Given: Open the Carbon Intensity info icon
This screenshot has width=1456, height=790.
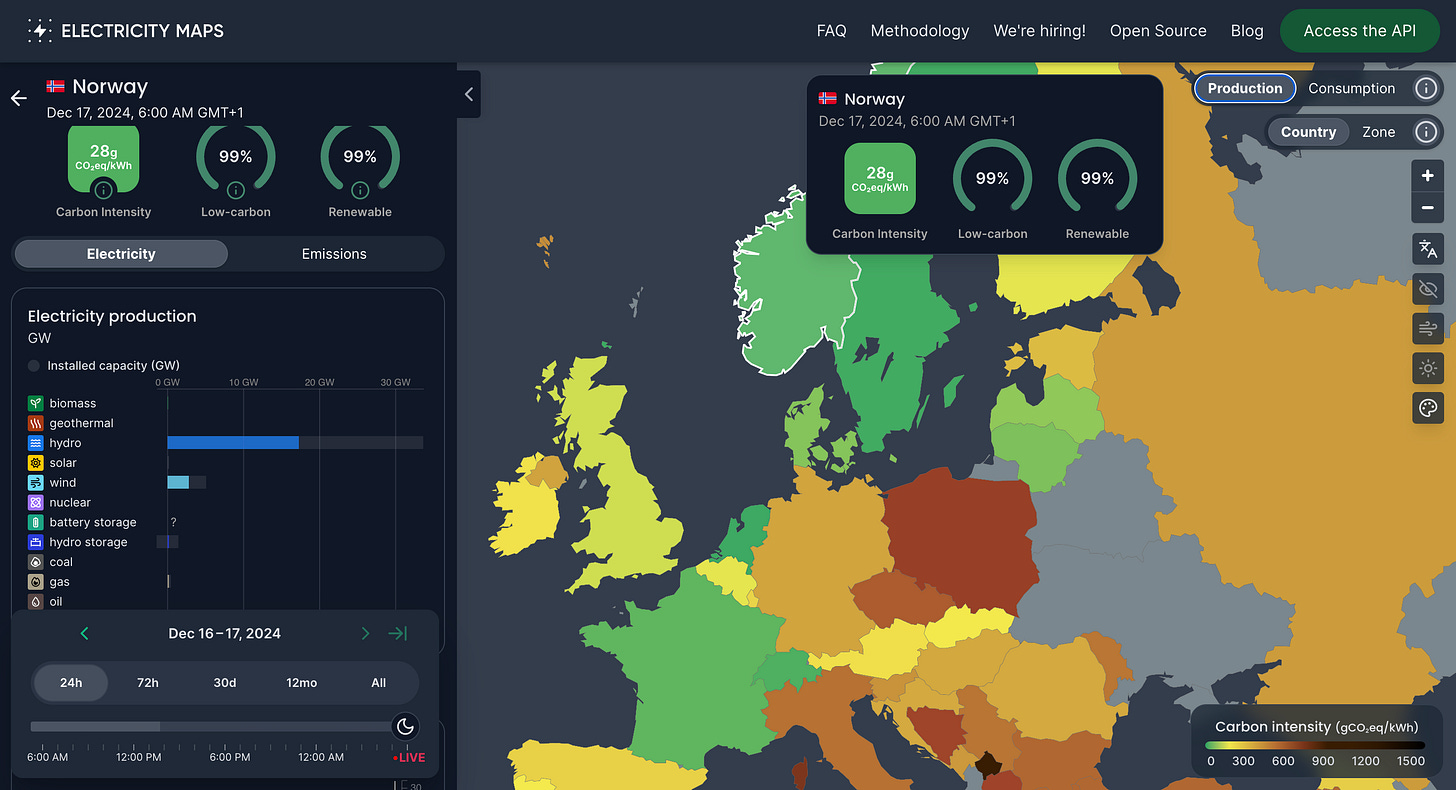Looking at the screenshot, I should [x=103, y=189].
